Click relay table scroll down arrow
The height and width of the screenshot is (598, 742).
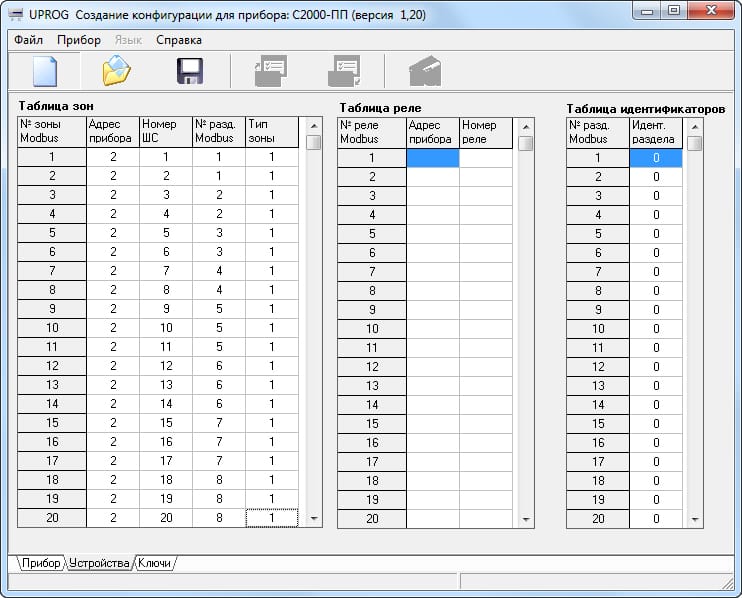(x=526, y=519)
